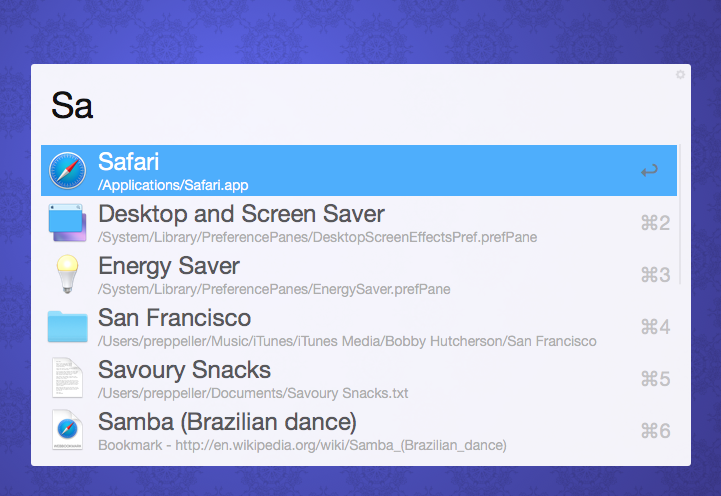Click the Savoury Snacks text document icon
721x496 pixels.
point(68,378)
